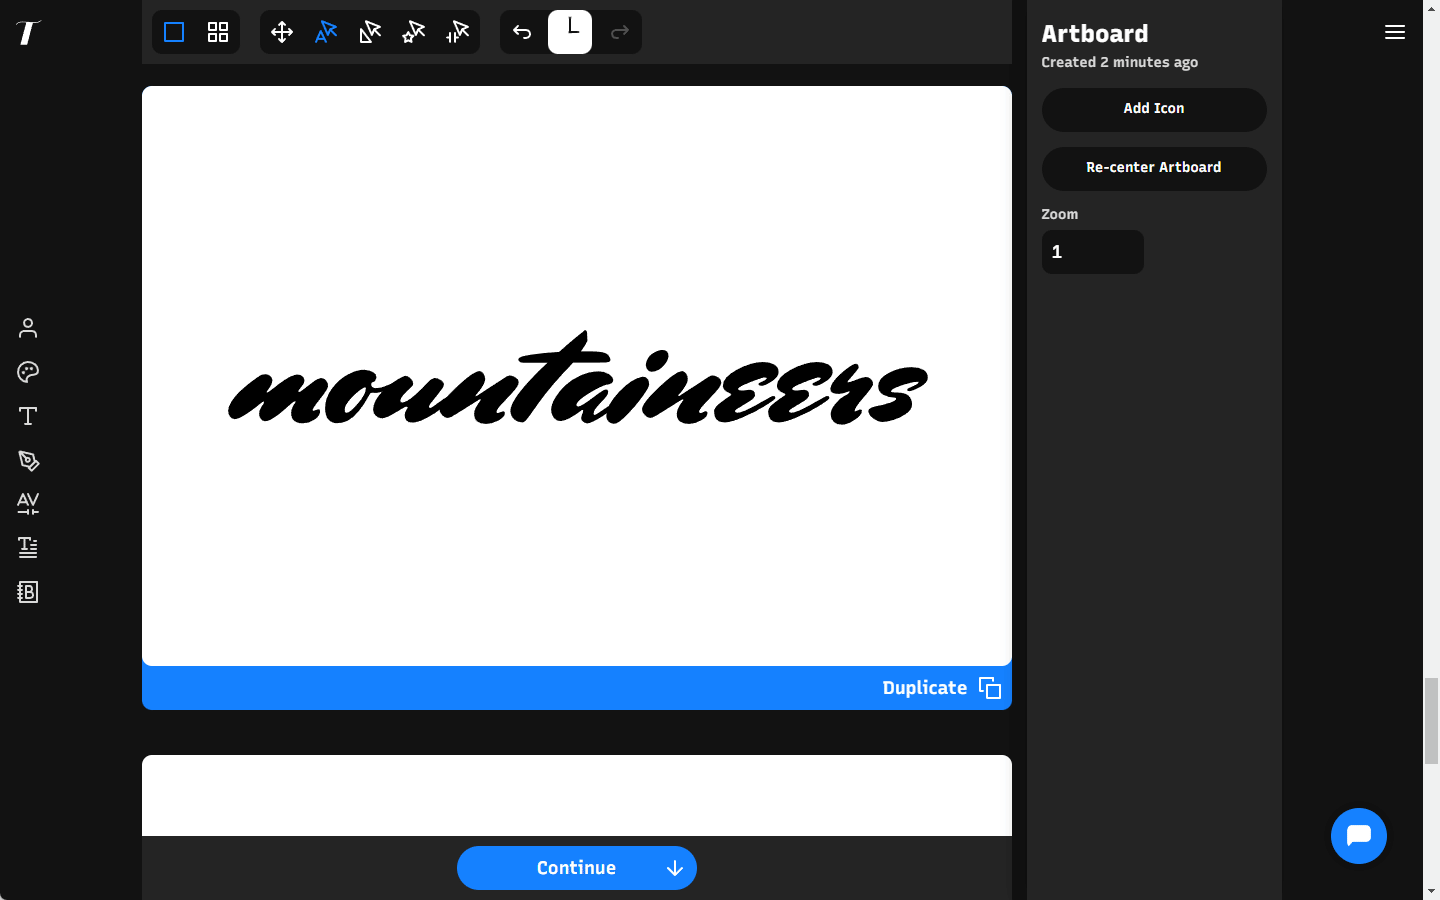Click the Add Icon button
The height and width of the screenshot is (900, 1440).
pyautogui.click(x=1154, y=109)
